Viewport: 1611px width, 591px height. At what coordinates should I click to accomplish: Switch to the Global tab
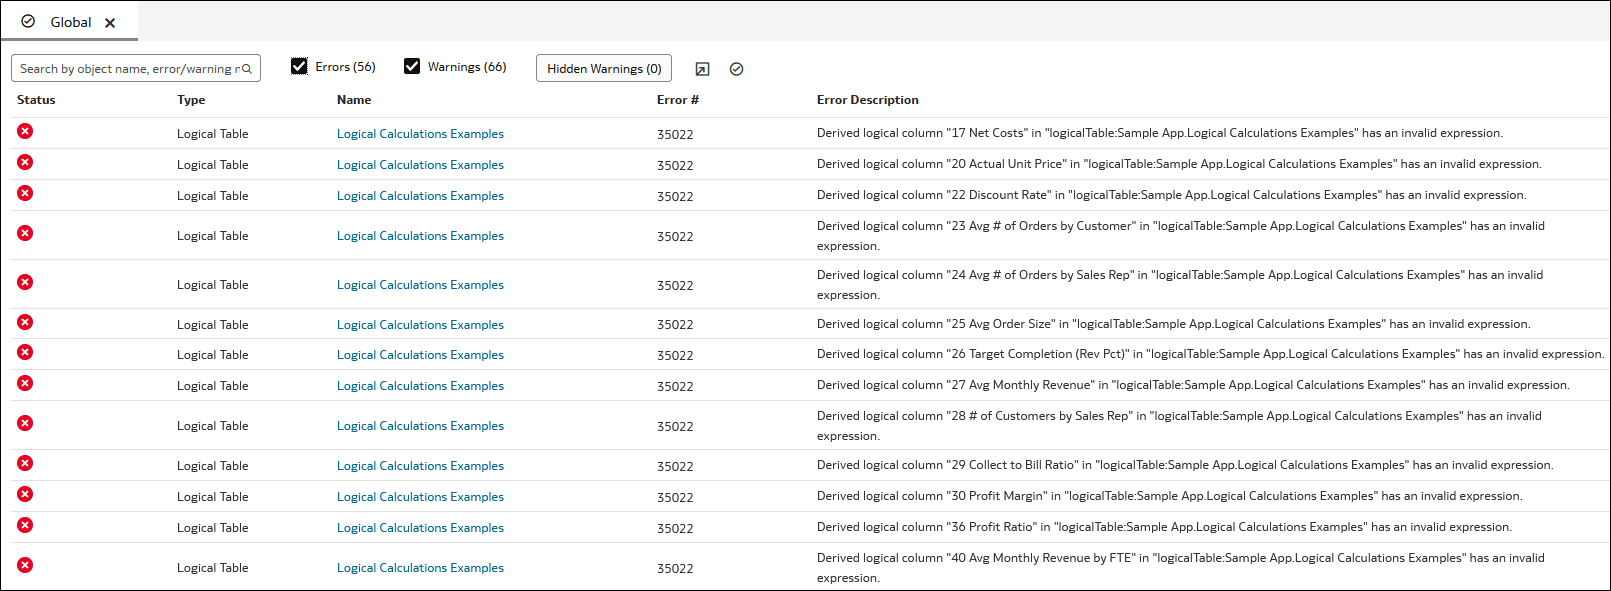pos(70,22)
